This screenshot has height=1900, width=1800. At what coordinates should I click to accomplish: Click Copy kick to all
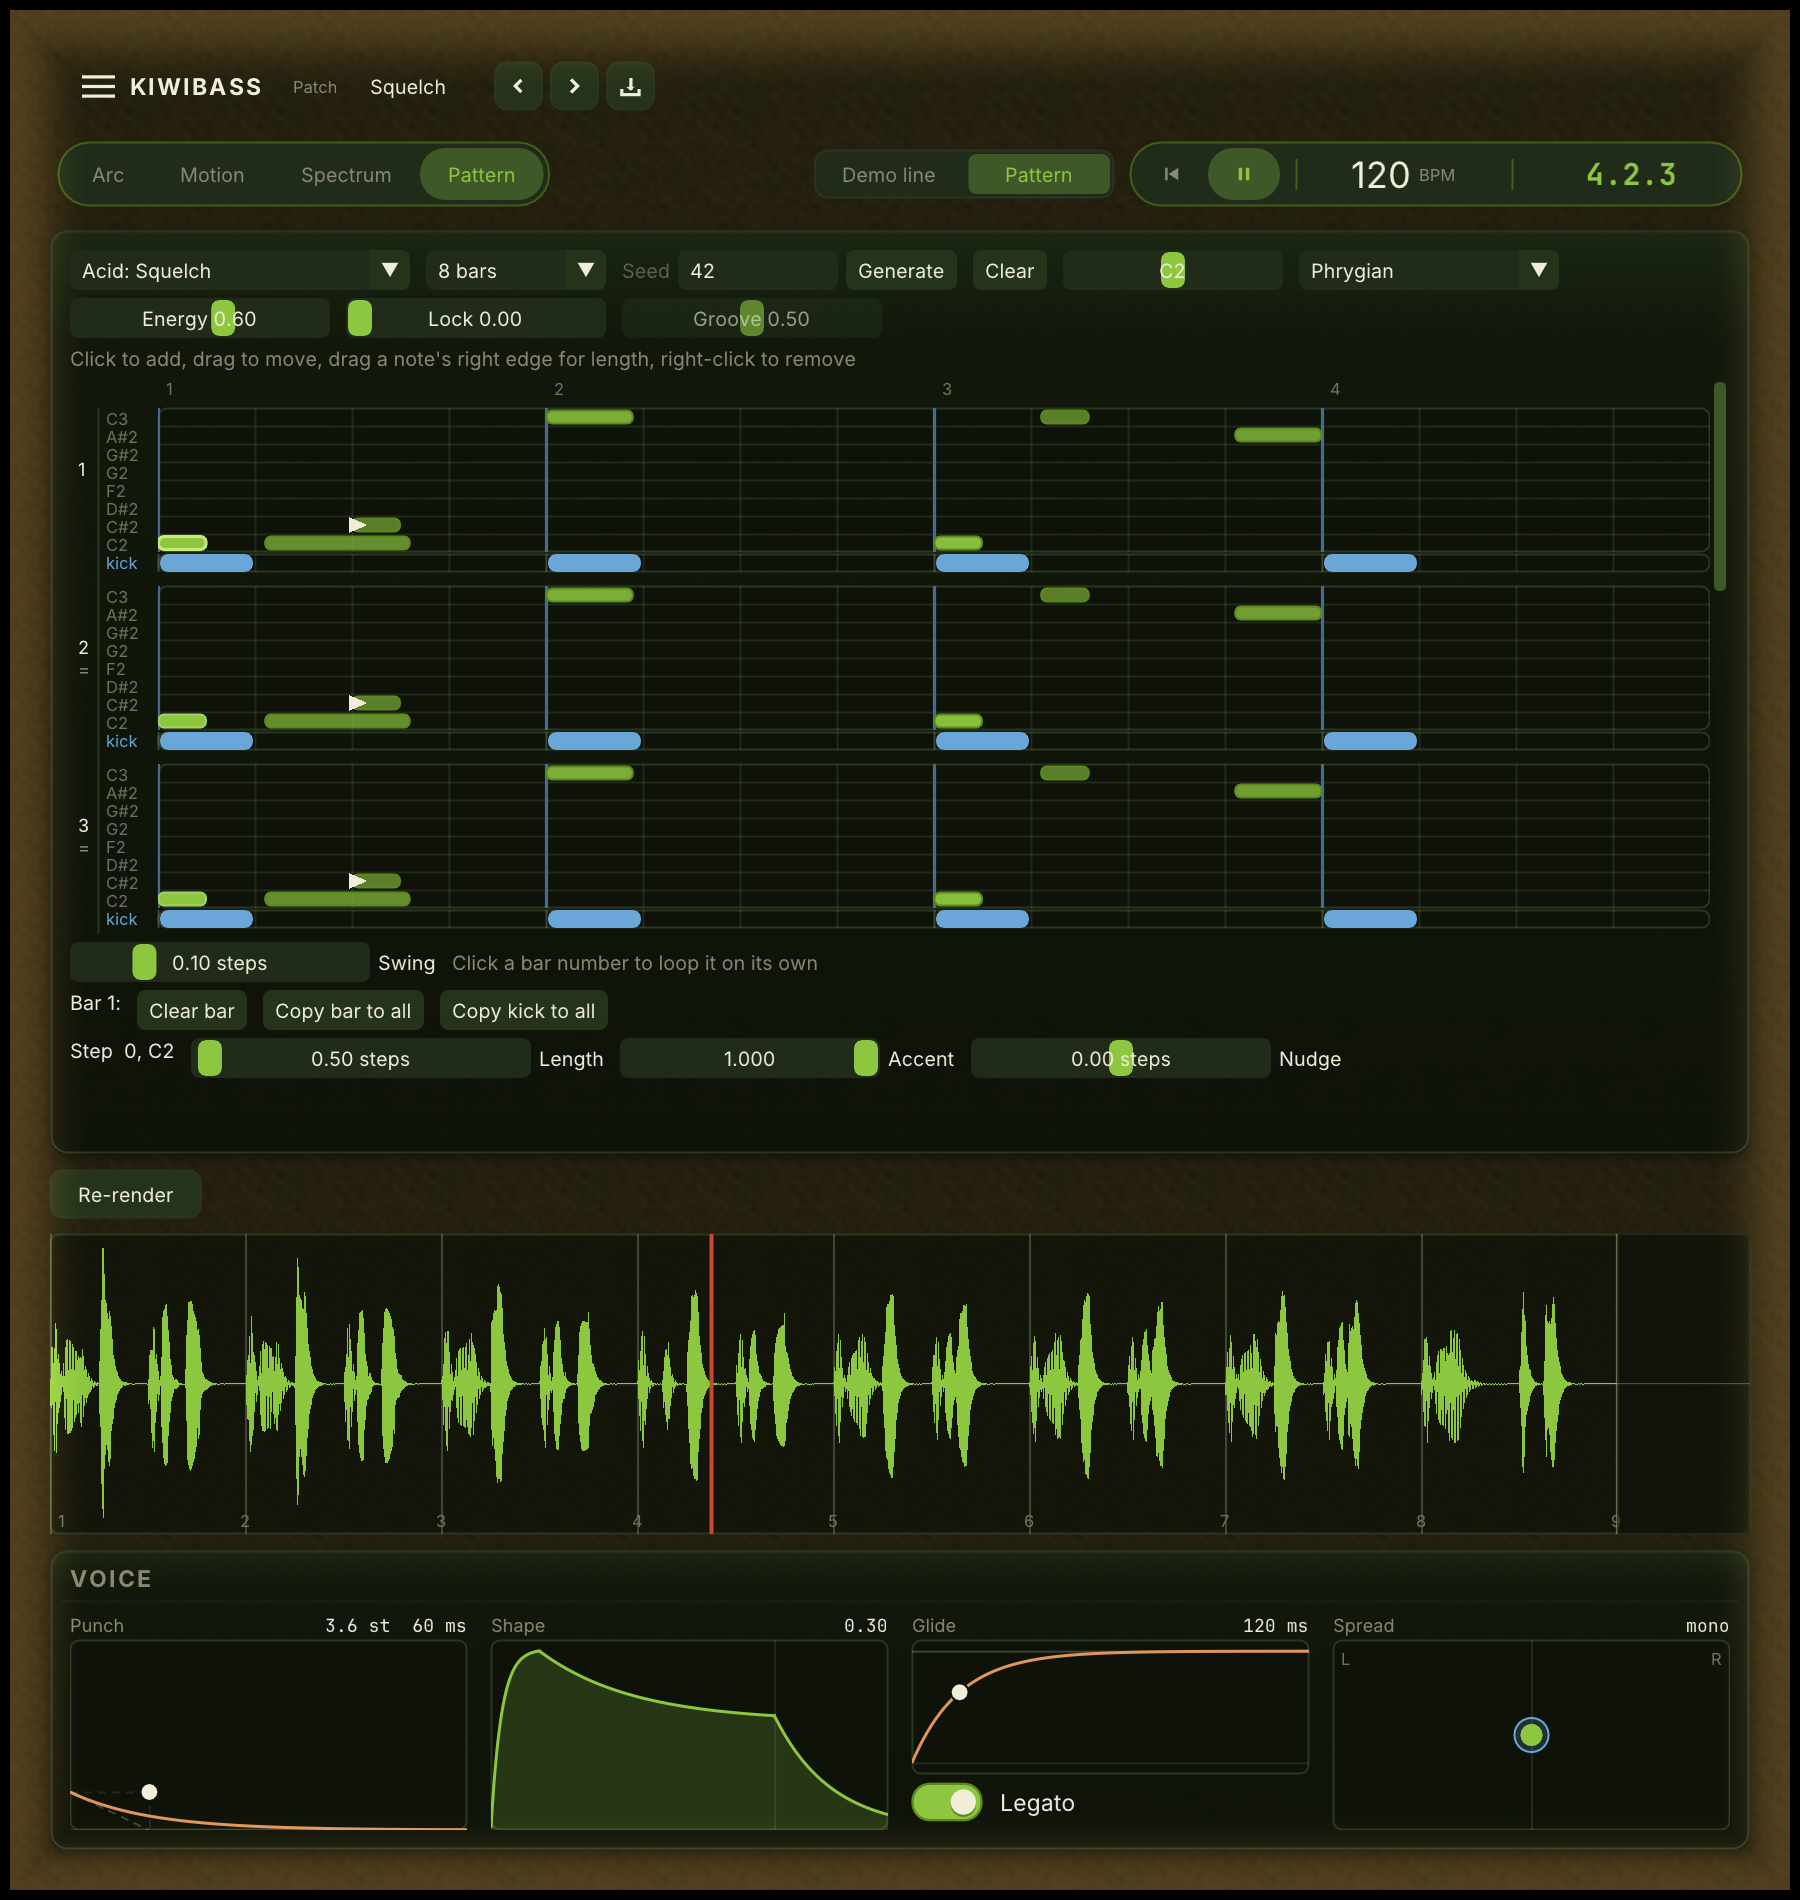click(523, 1010)
